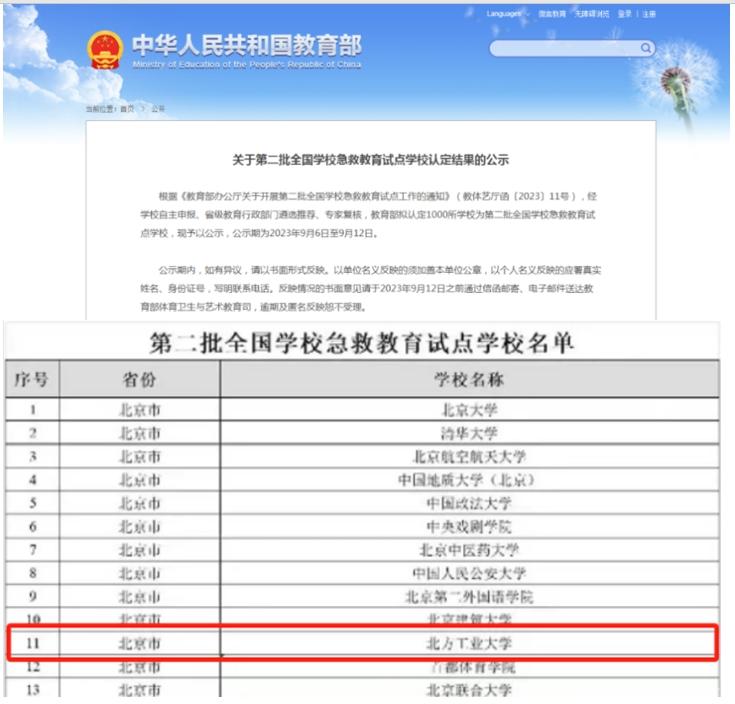Select the 北京大学 table cell
735x704 pixels.
(469, 409)
